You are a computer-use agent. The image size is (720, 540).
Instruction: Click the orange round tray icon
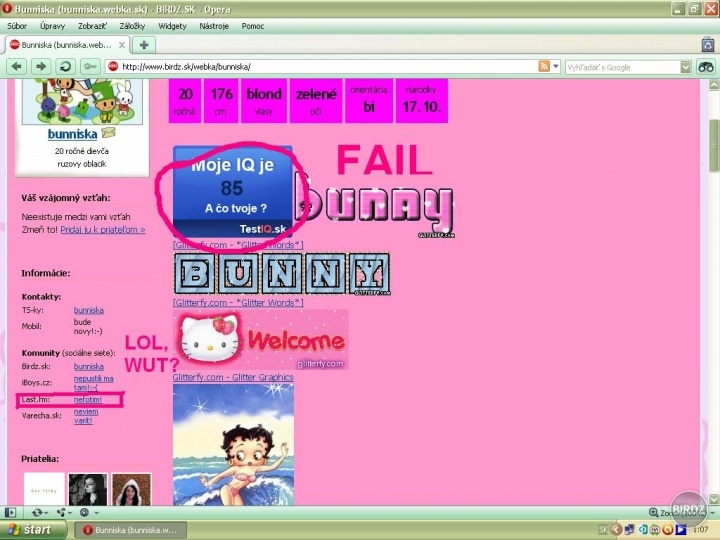tap(668, 530)
